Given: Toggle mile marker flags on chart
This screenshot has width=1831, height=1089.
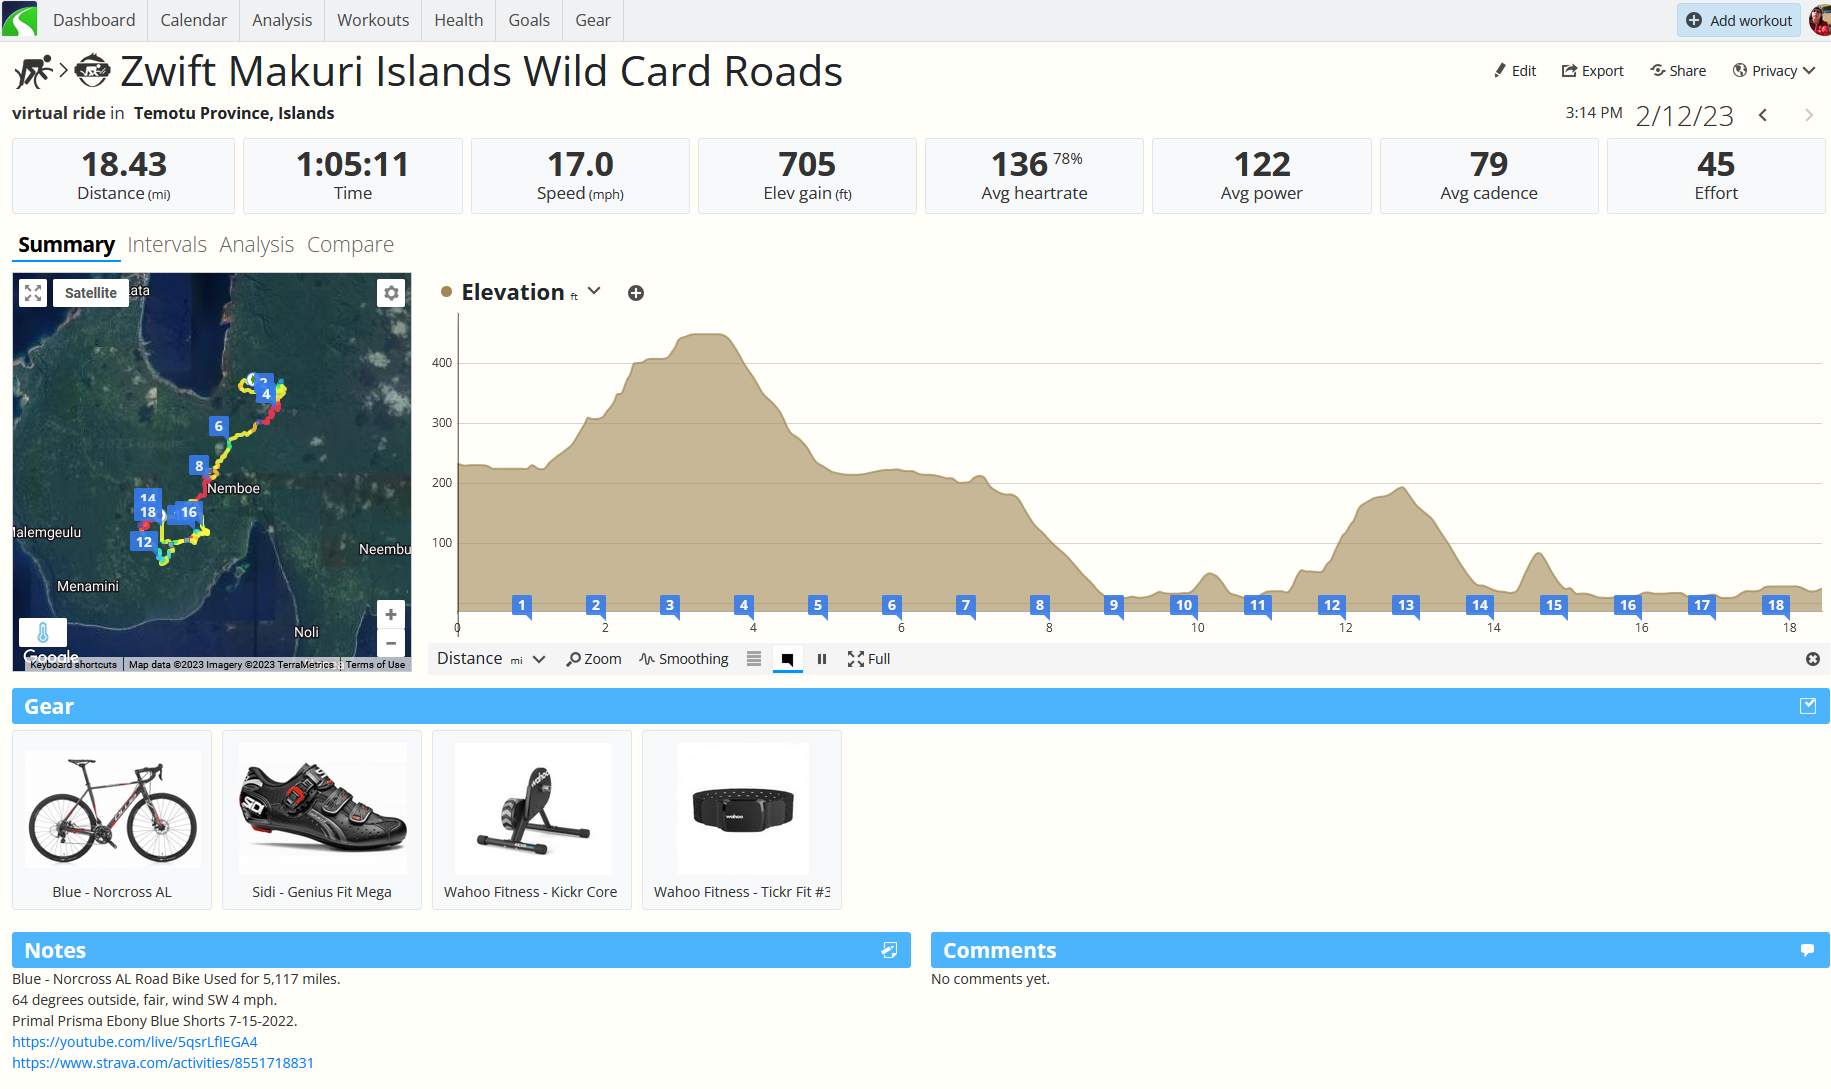Looking at the screenshot, I should click(787, 659).
